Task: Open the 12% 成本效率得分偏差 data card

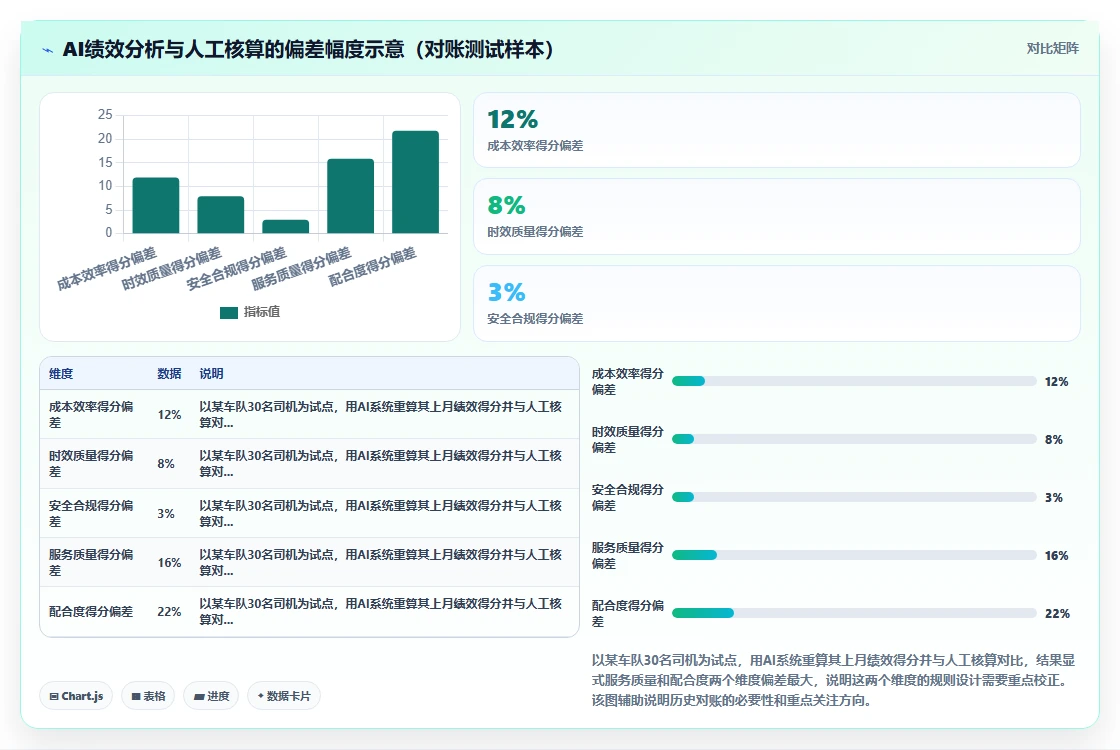Action: (776, 130)
